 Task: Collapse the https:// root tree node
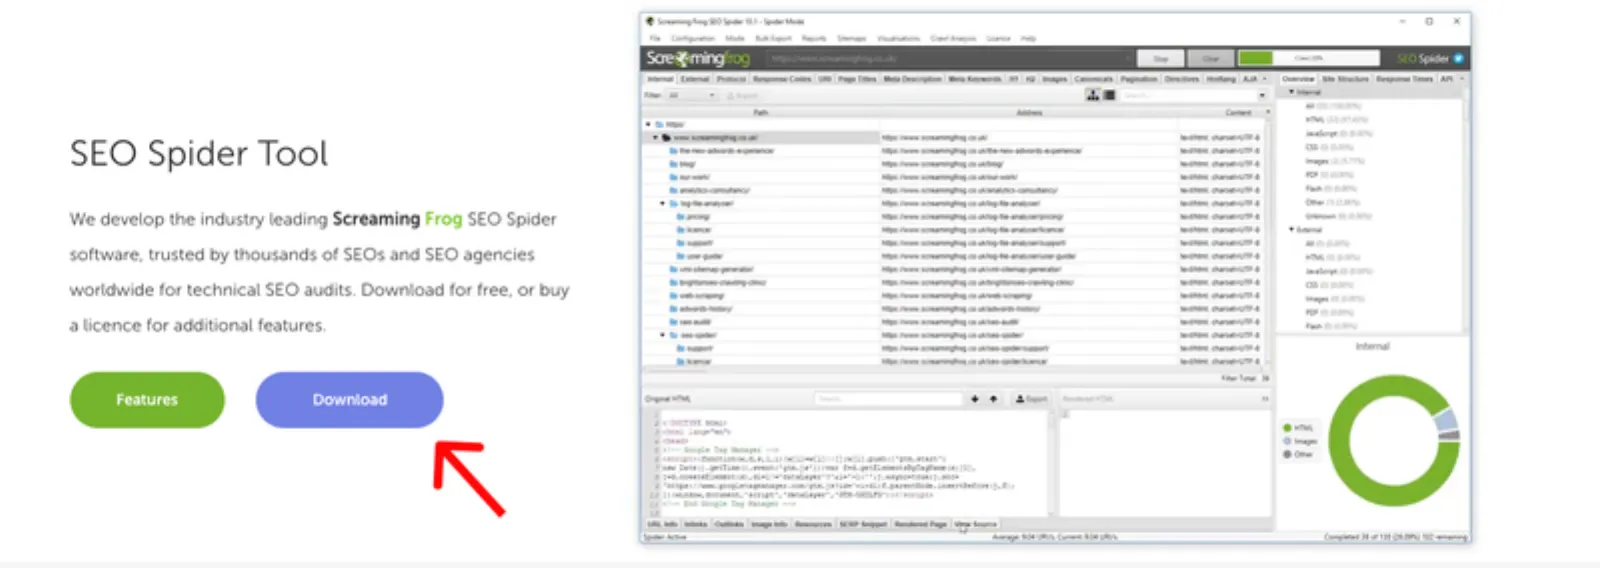(648, 124)
